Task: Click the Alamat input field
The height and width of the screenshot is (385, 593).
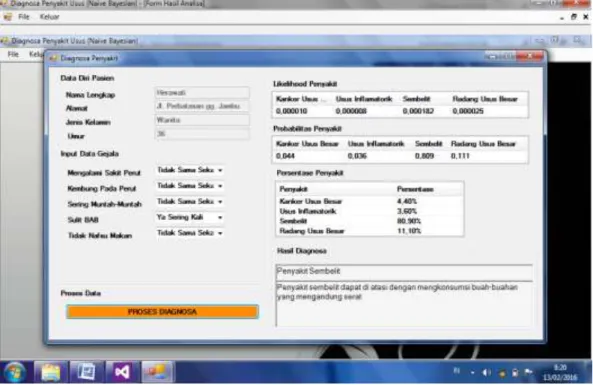Action: (202, 106)
